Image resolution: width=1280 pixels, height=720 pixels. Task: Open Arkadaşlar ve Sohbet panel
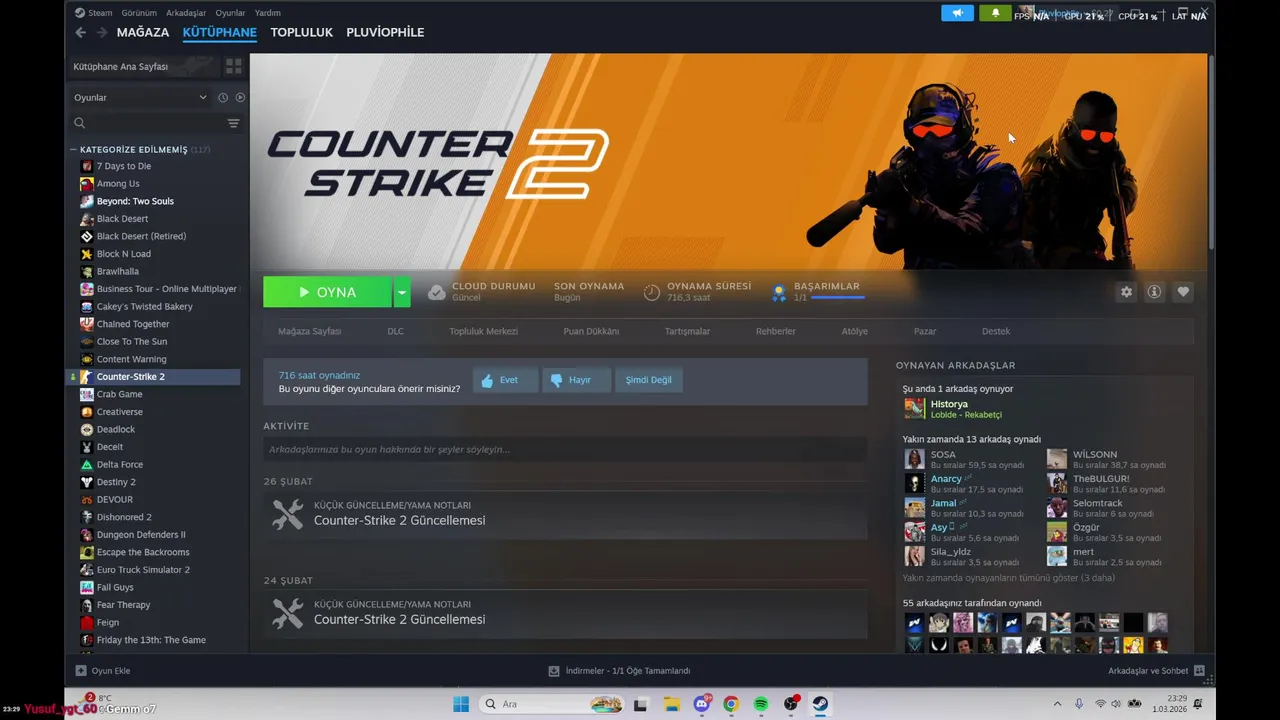[x=1156, y=671]
